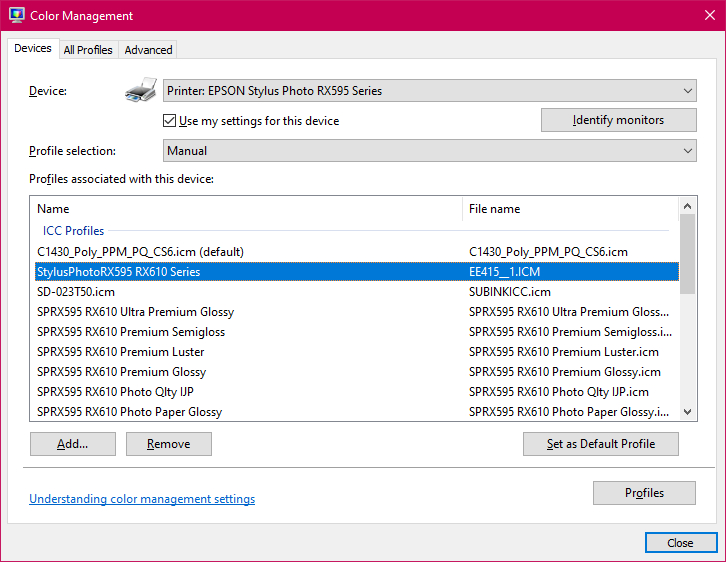726x562 pixels.
Task: Select SPRX595 RX610 Premium Semigloss profile
Action: tap(357, 332)
